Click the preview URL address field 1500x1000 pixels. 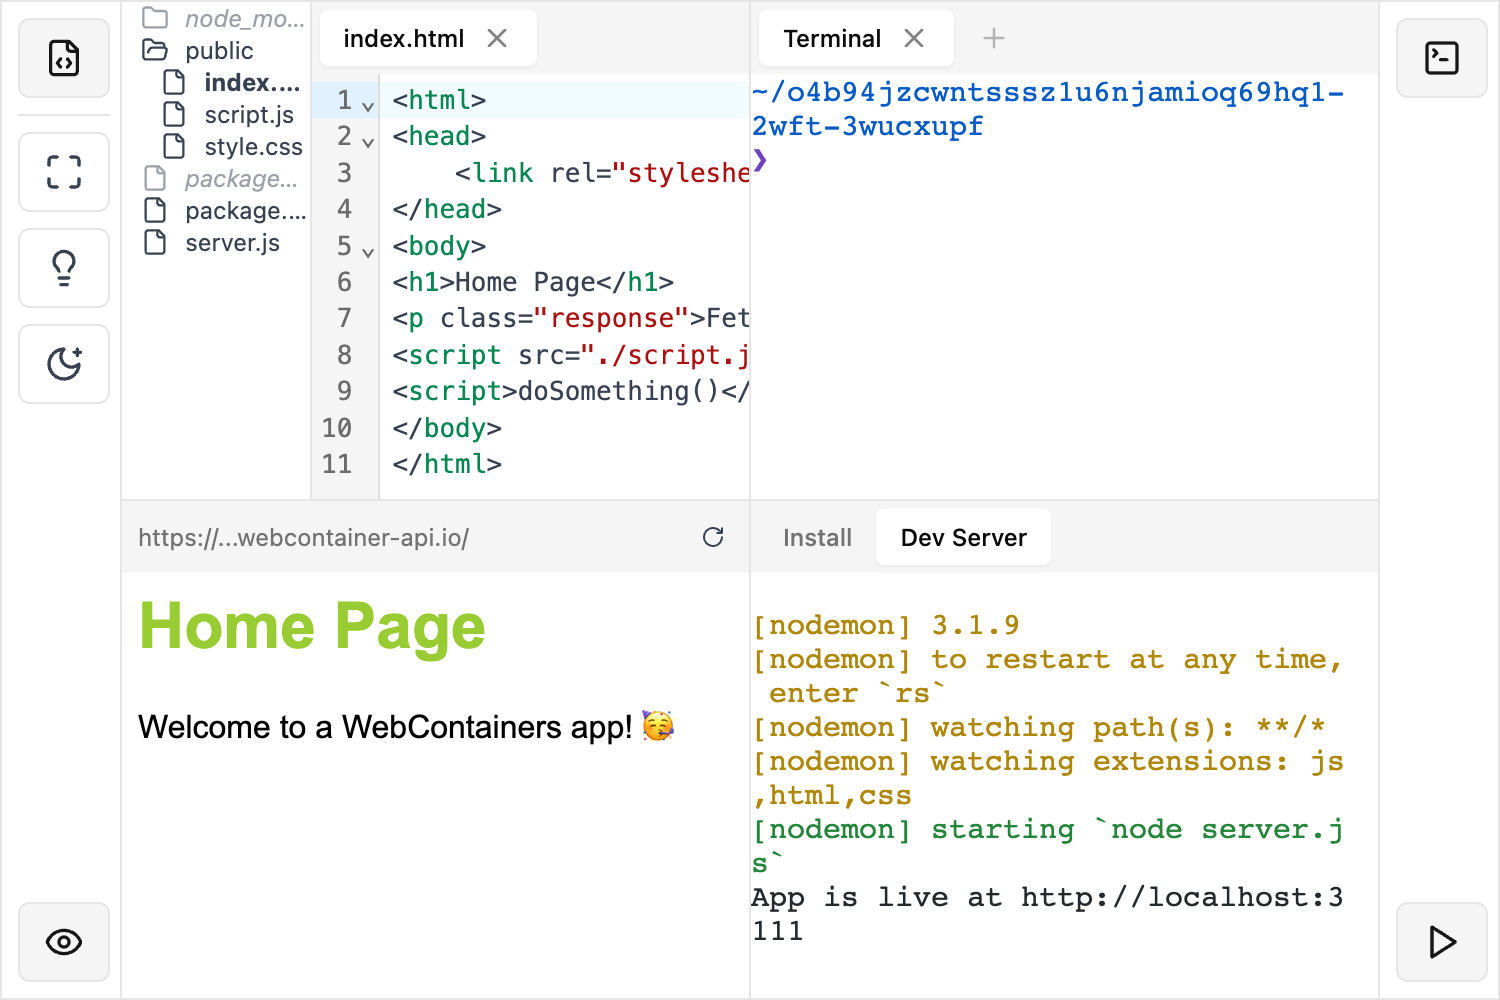point(303,537)
